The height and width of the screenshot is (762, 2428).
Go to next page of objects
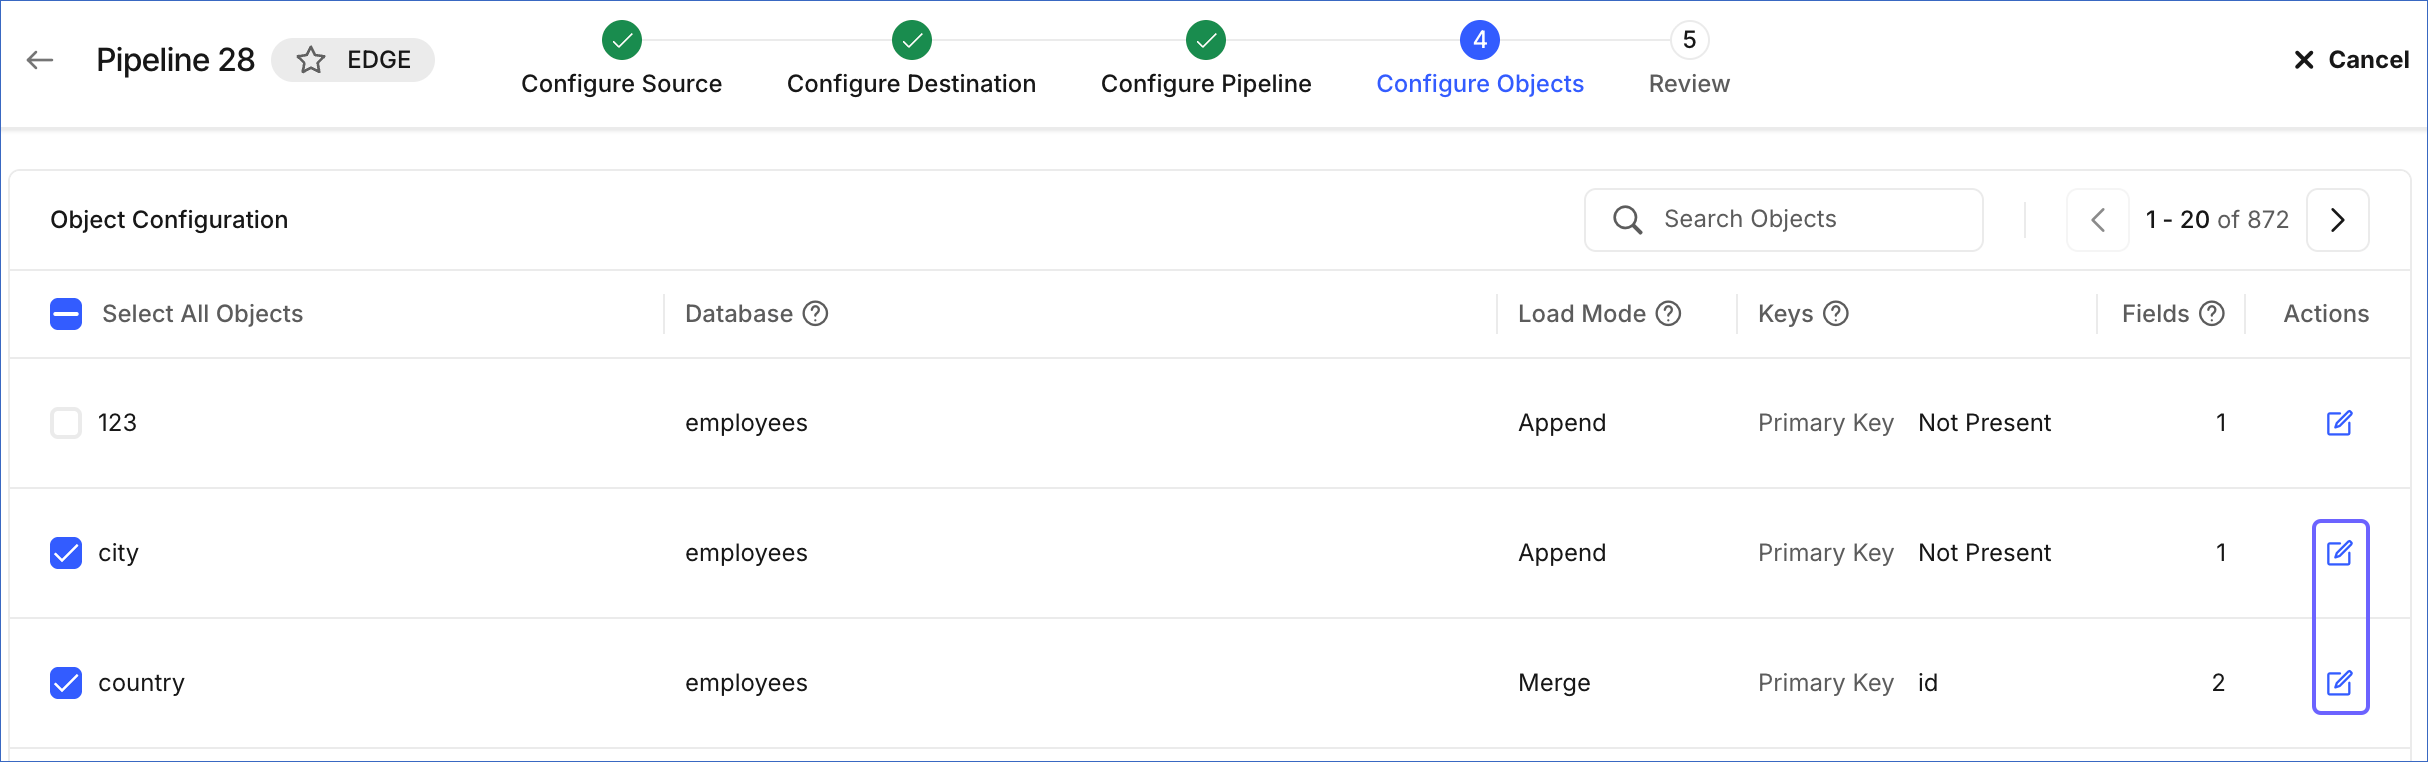tap(2338, 220)
